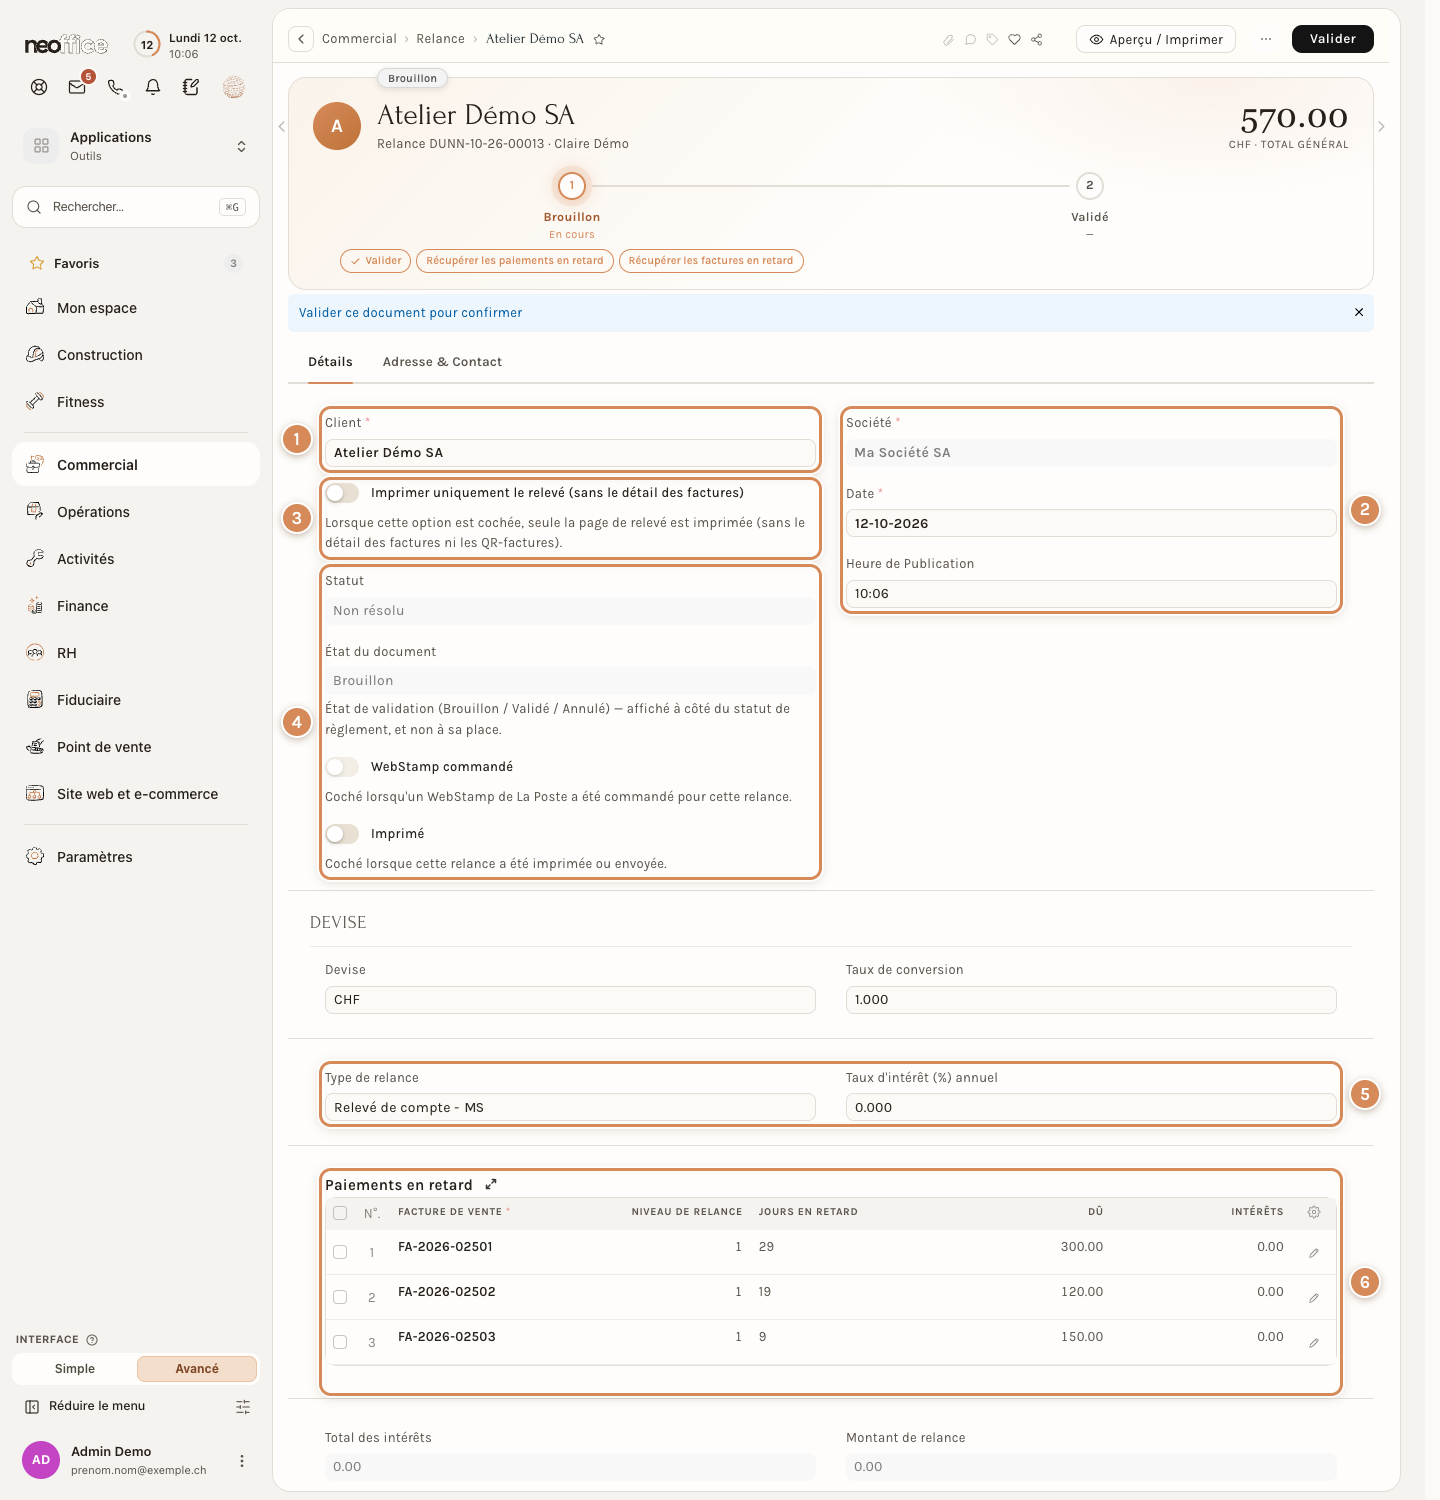1440x1500 pixels.
Task: Click the black Valider button
Action: coord(1333,39)
